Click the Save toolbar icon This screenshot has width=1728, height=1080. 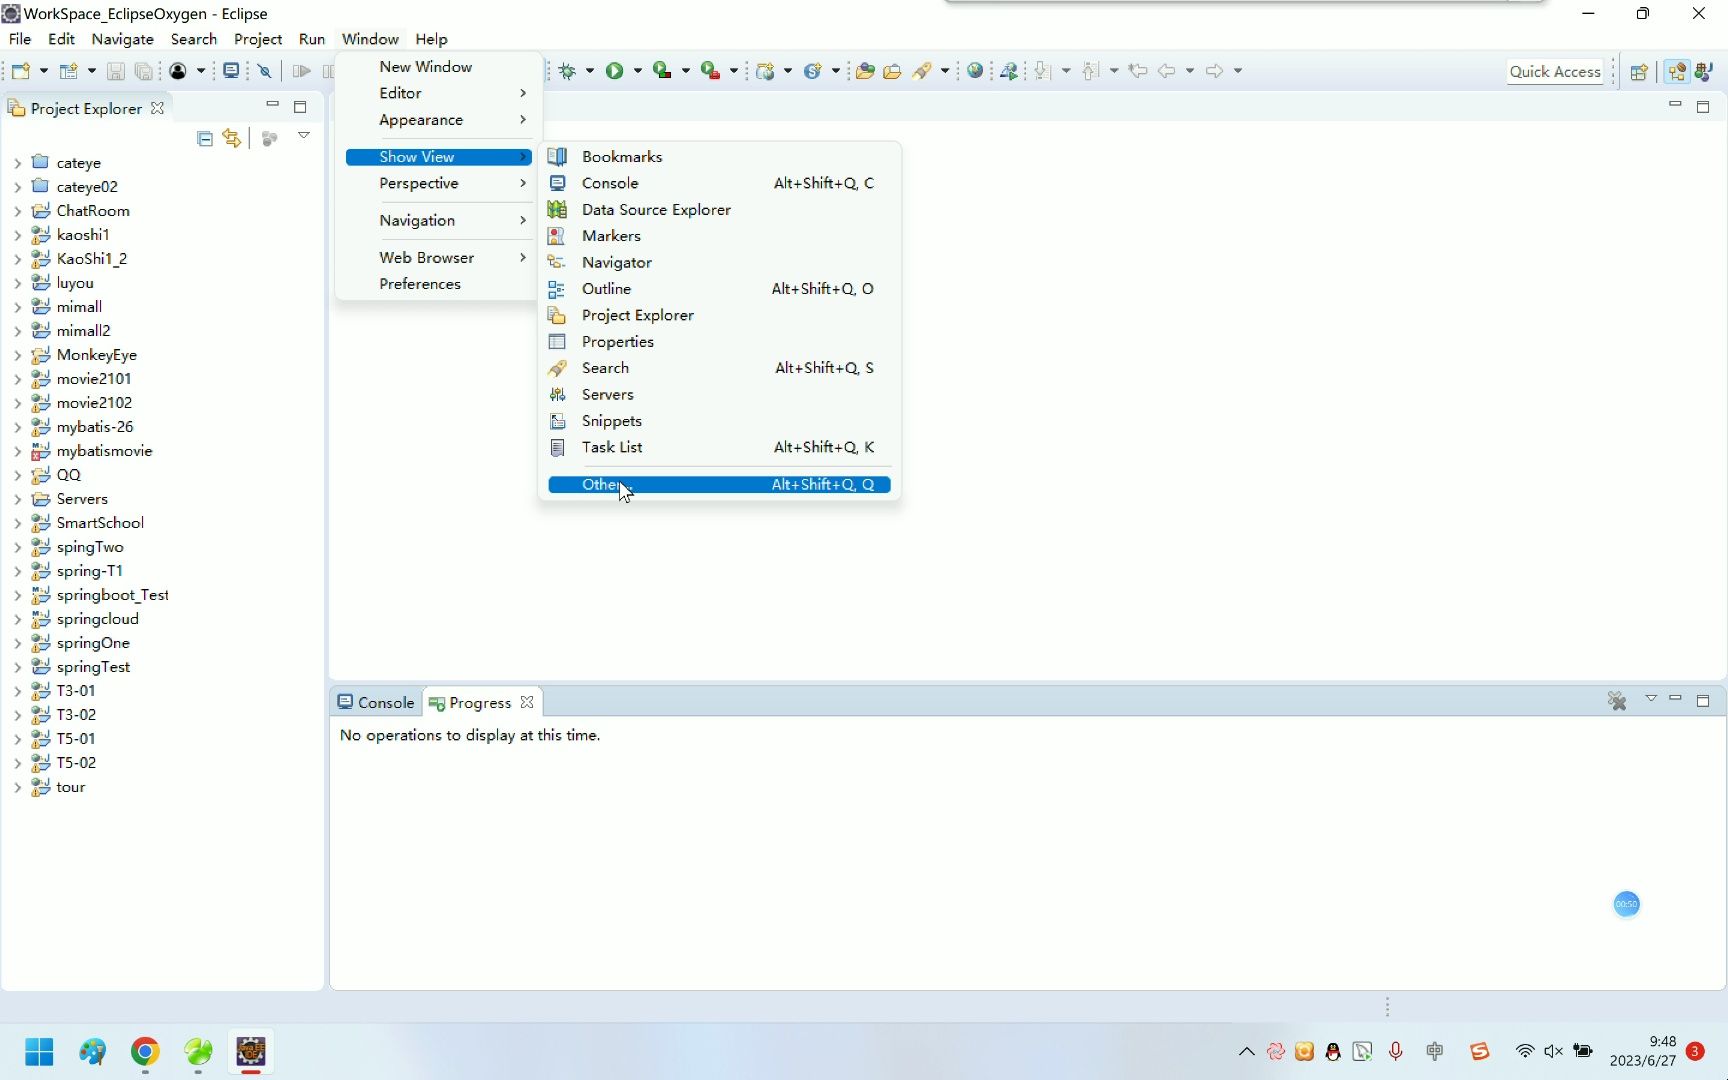[x=116, y=71]
